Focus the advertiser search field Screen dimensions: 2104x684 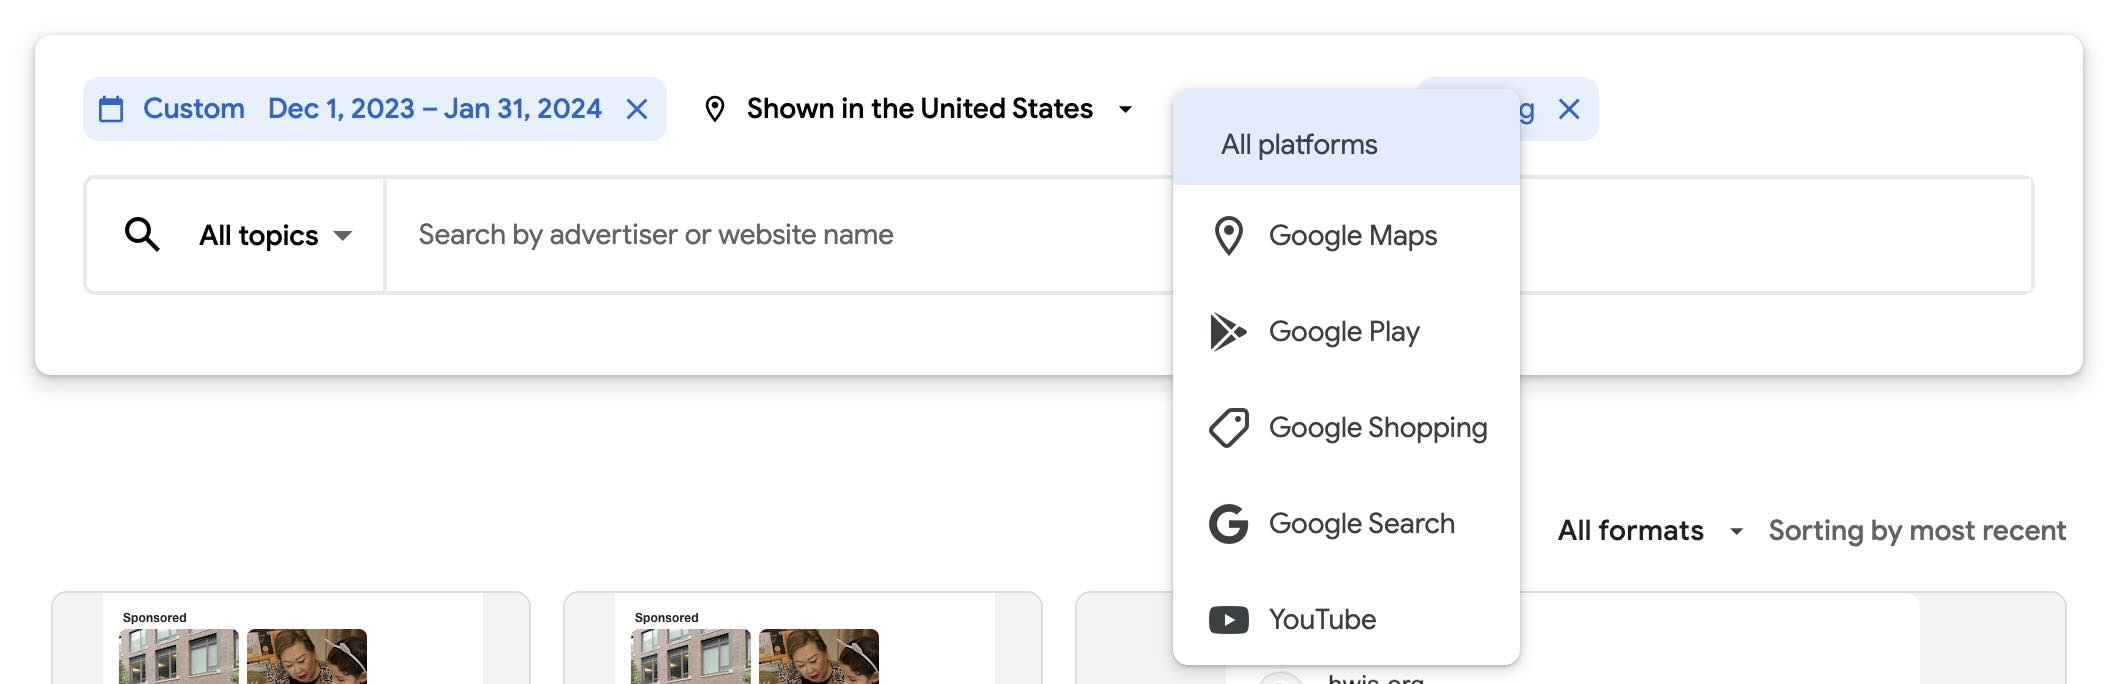coord(780,235)
